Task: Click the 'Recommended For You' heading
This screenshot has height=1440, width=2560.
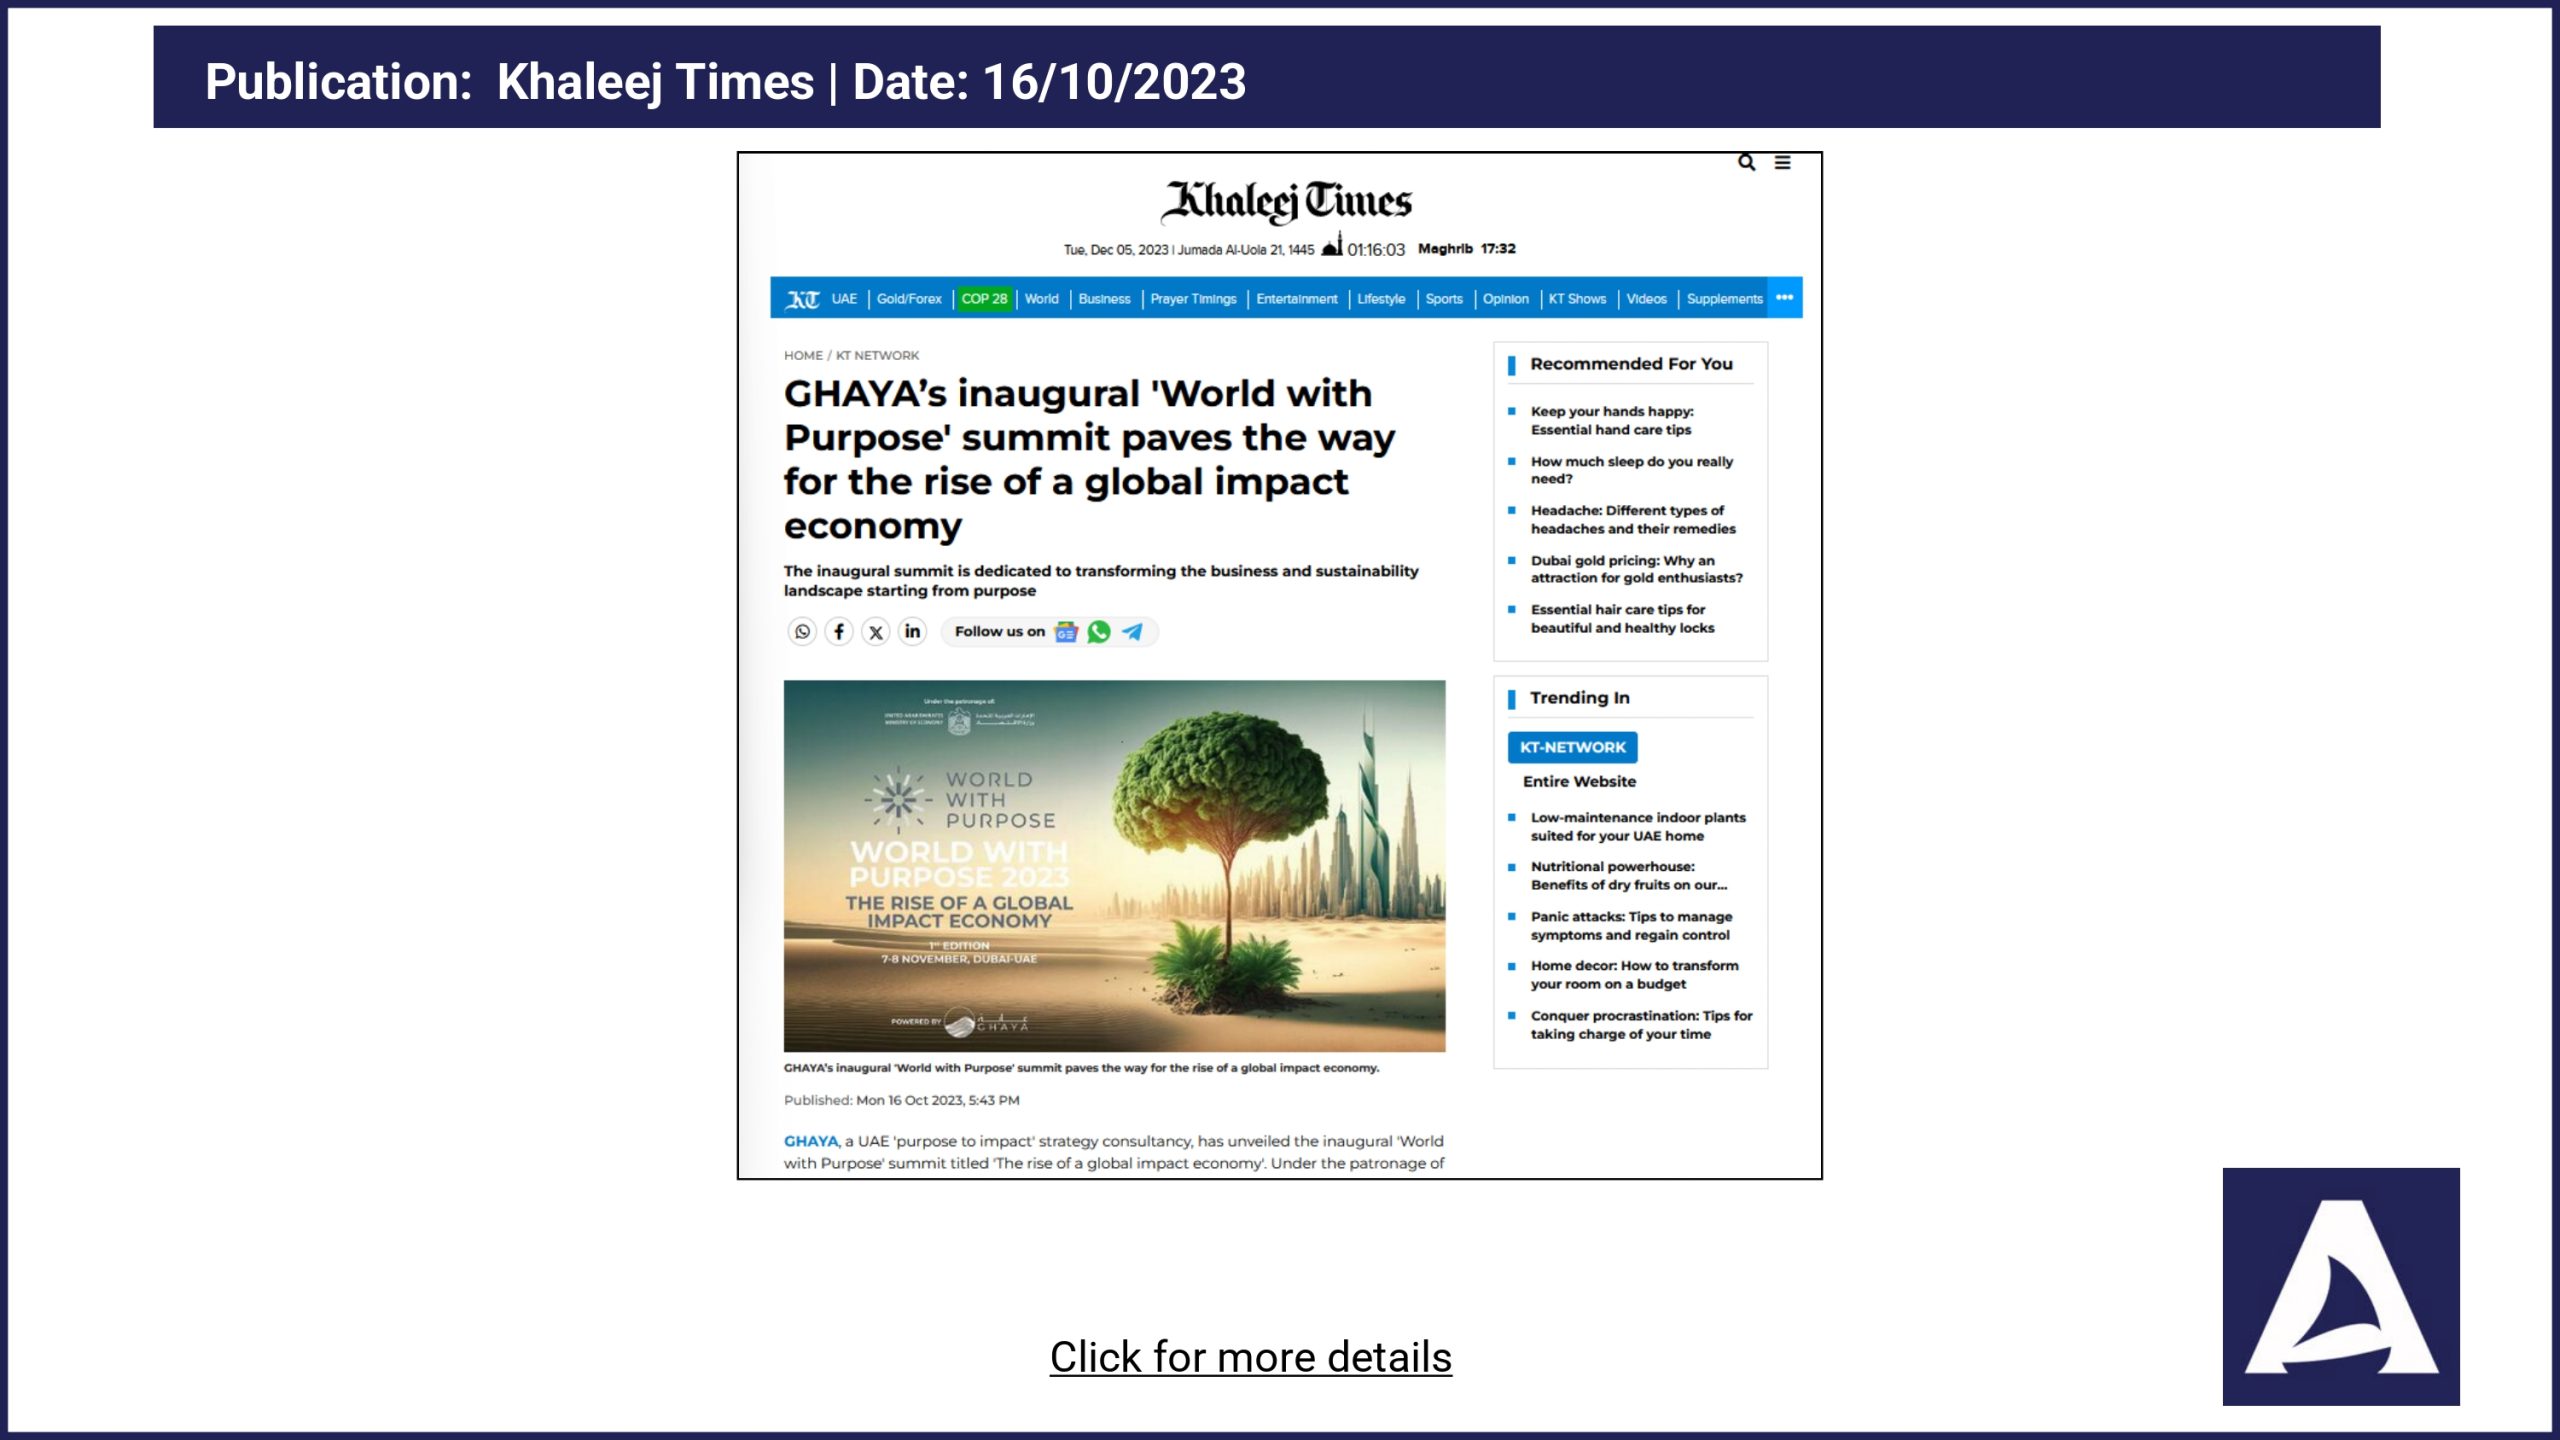Action: (1631, 364)
